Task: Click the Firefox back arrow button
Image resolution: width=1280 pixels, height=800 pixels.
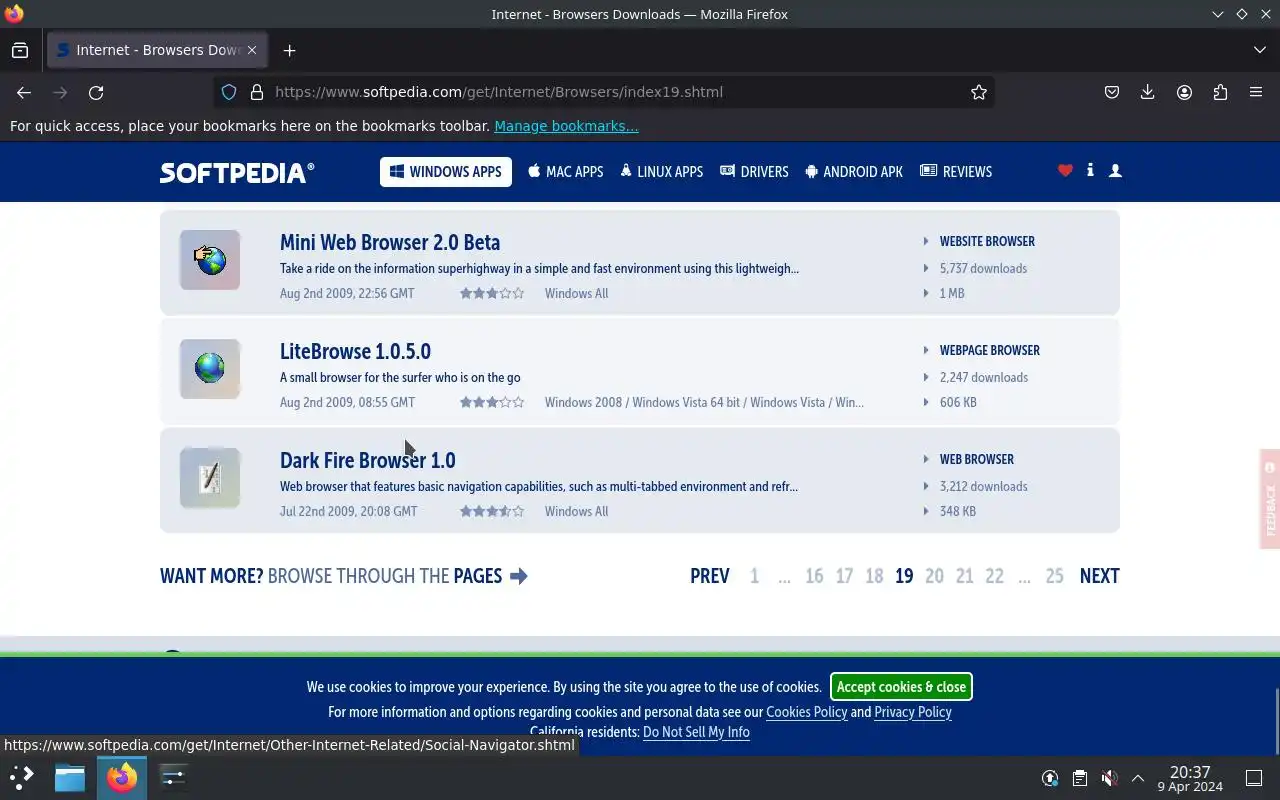Action: tap(24, 92)
